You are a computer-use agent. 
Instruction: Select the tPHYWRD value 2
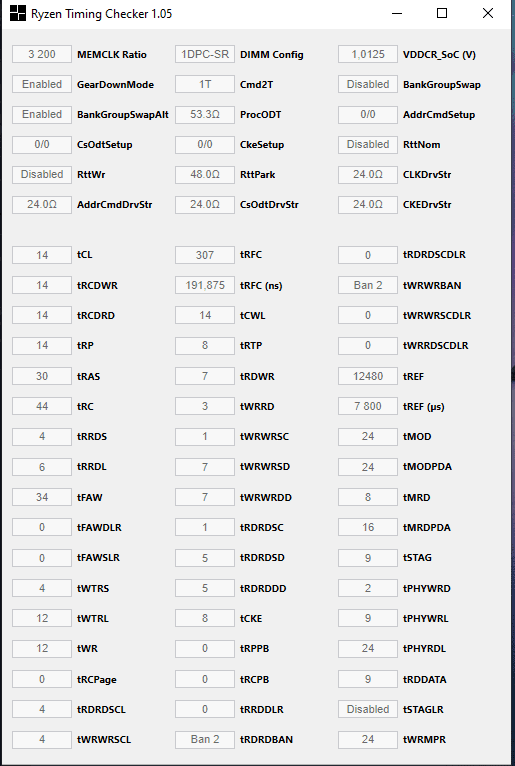368,588
